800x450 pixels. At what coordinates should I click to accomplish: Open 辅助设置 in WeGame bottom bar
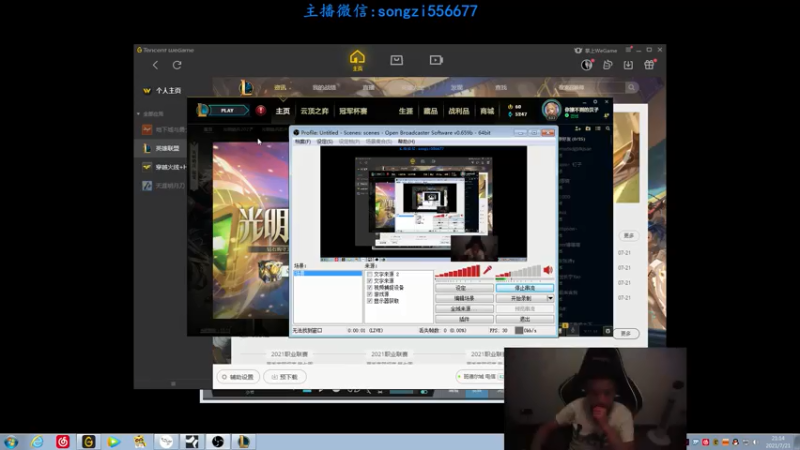tap(237, 377)
